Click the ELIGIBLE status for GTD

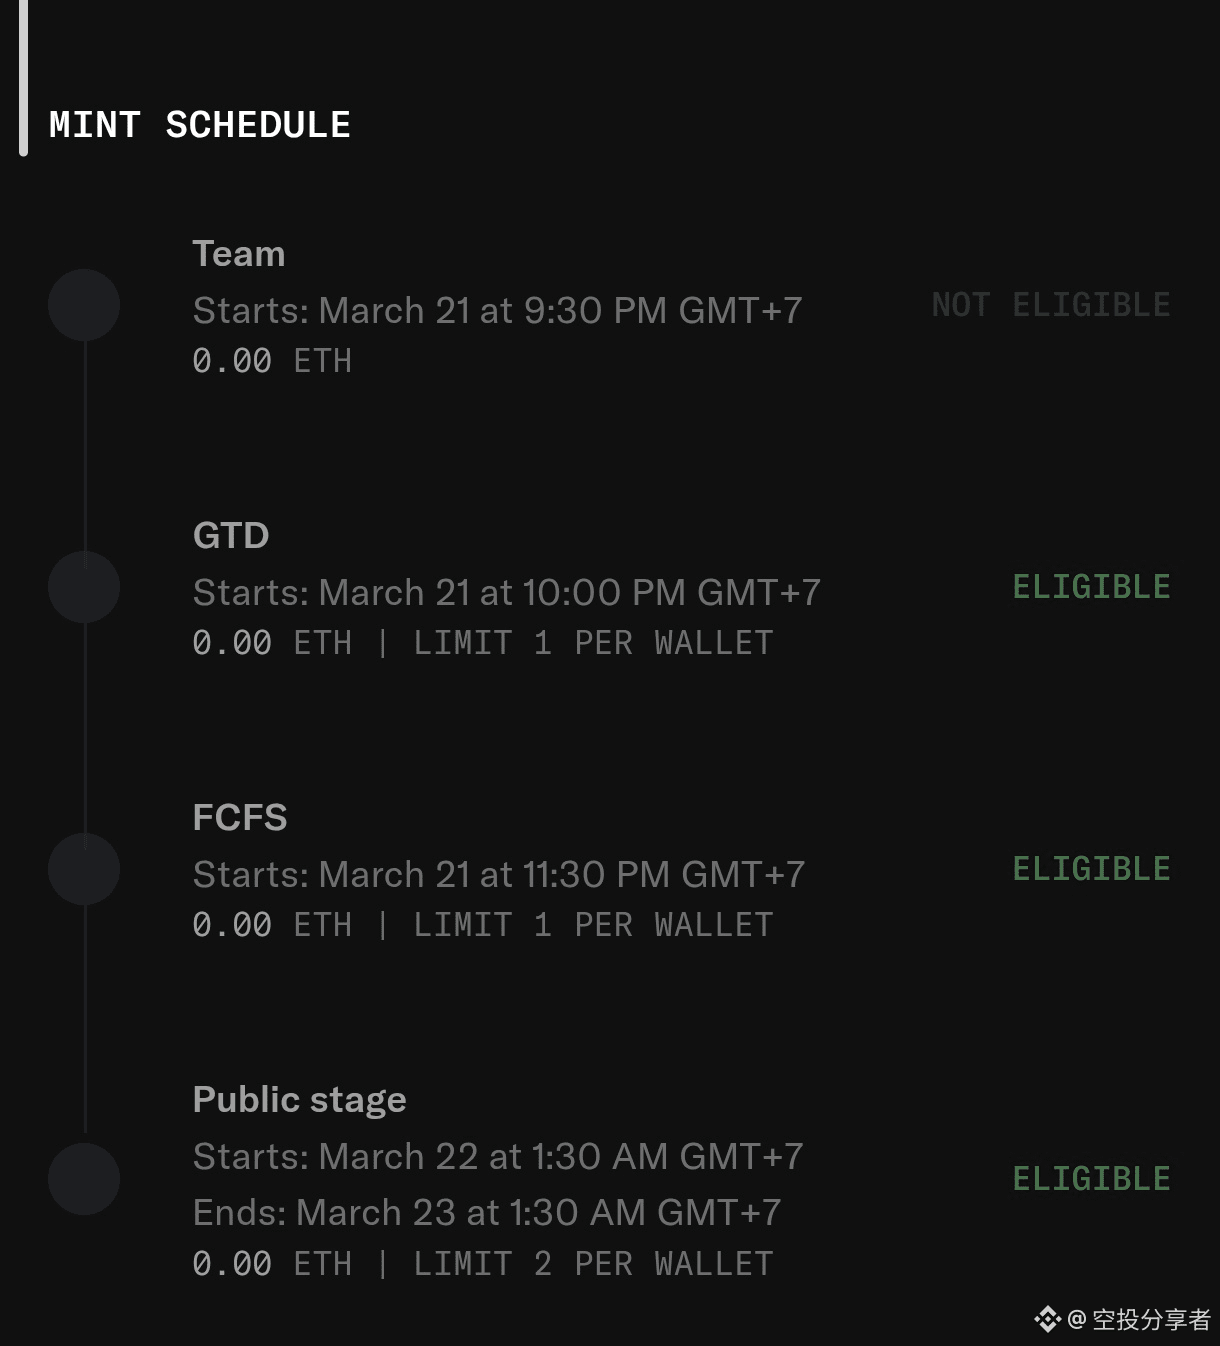1091,587
